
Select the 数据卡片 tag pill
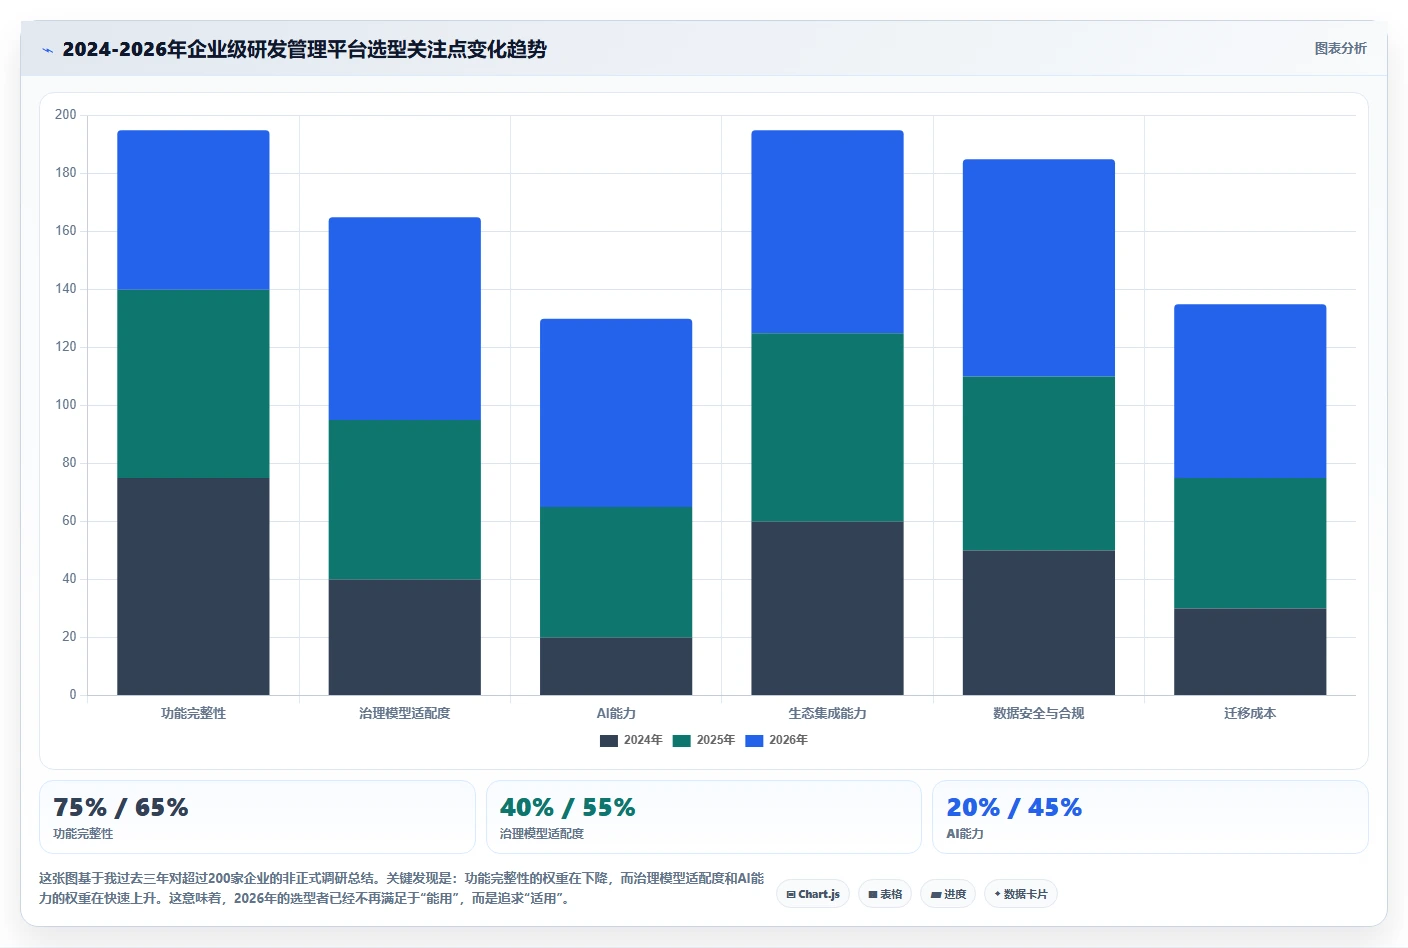[x=1021, y=894]
